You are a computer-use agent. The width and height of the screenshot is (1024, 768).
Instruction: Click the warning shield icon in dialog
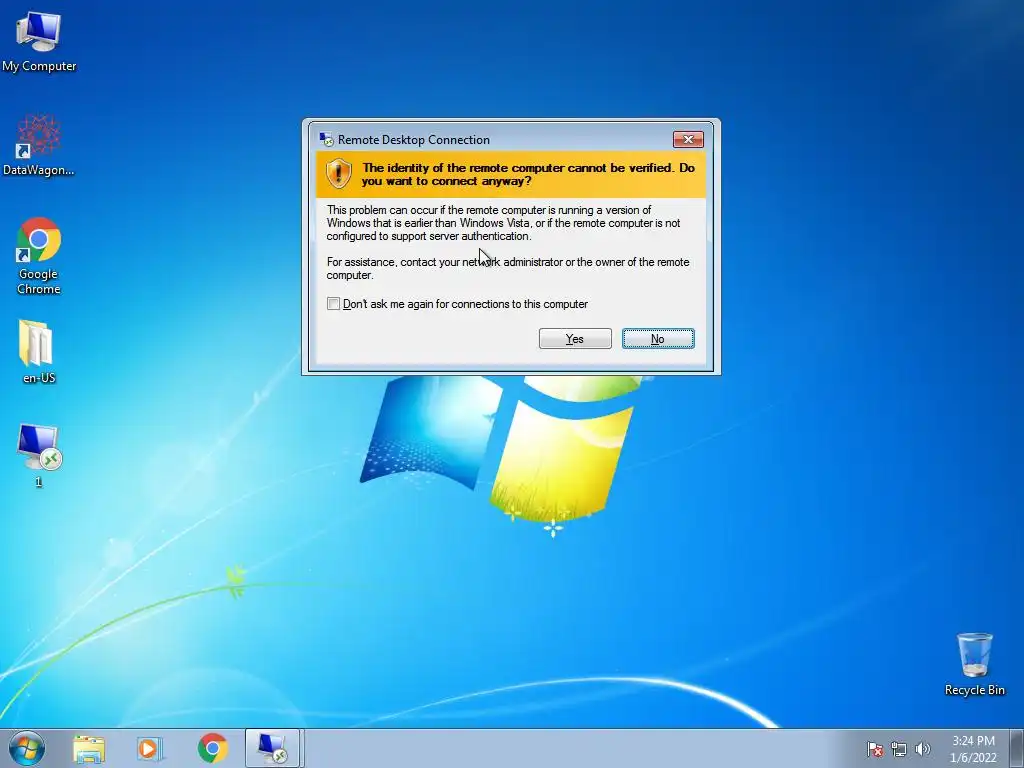tap(338, 174)
